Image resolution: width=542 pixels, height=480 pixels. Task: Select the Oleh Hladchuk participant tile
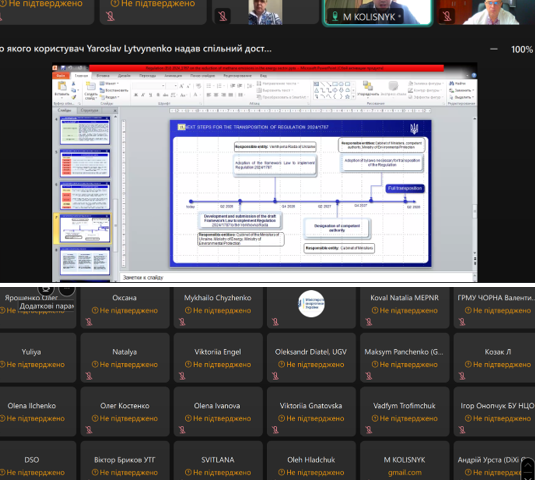(311, 460)
